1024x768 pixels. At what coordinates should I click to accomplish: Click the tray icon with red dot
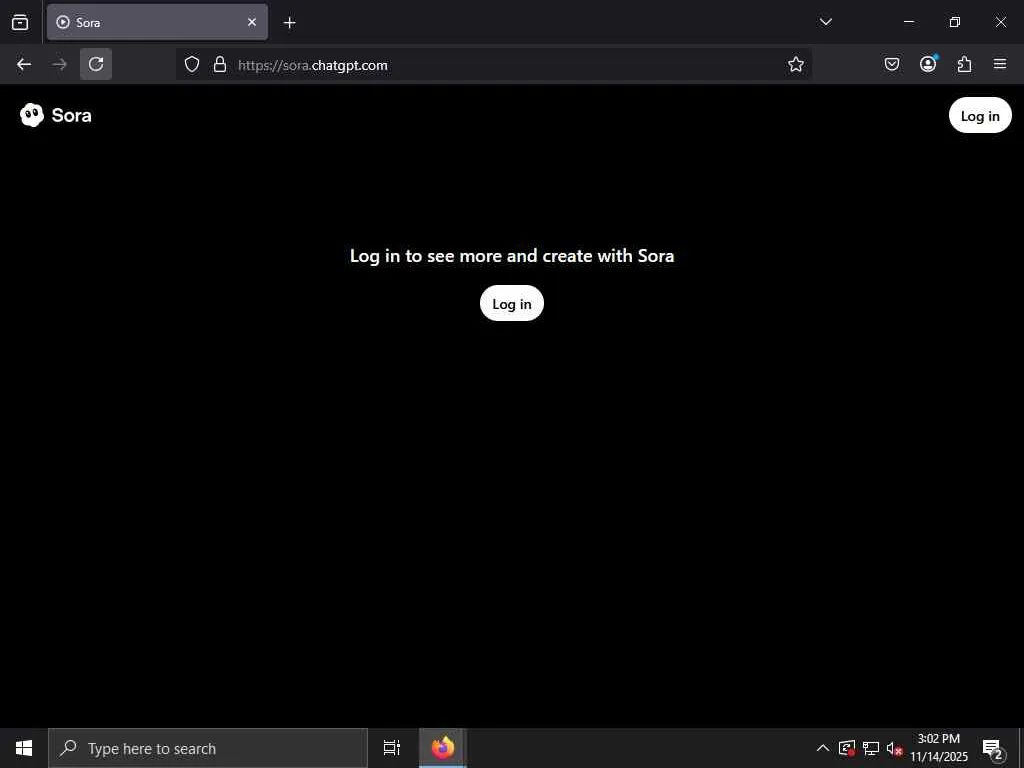(847, 748)
